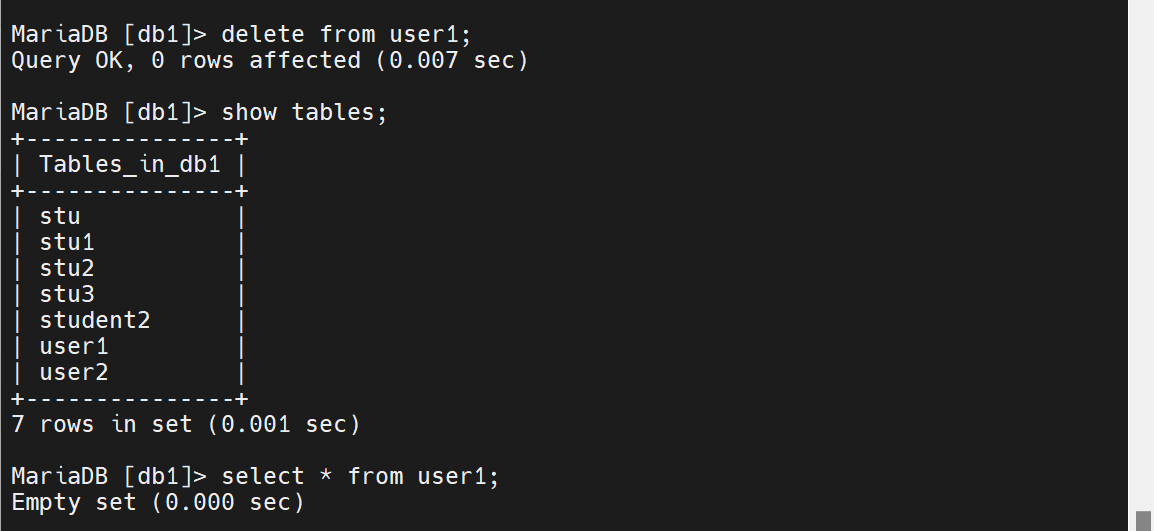Click the scrollbar thumb at bottom right
The height and width of the screenshot is (531, 1154).
tap(1143, 521)
